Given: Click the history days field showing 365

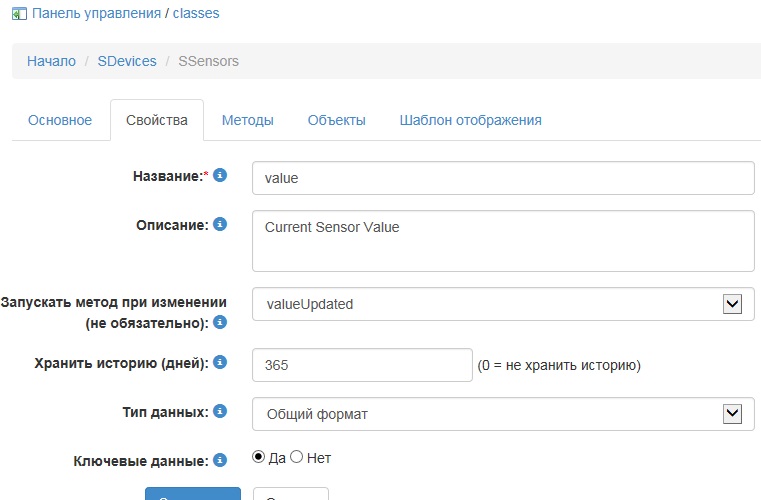Looking at the screenshot, I should 362,365.
